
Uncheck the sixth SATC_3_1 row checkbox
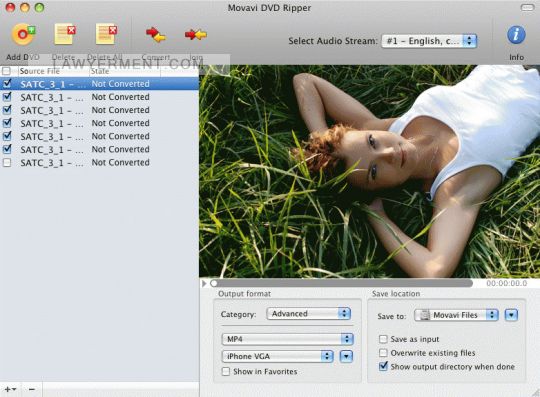pyautogui.click(x=7, y=149)
